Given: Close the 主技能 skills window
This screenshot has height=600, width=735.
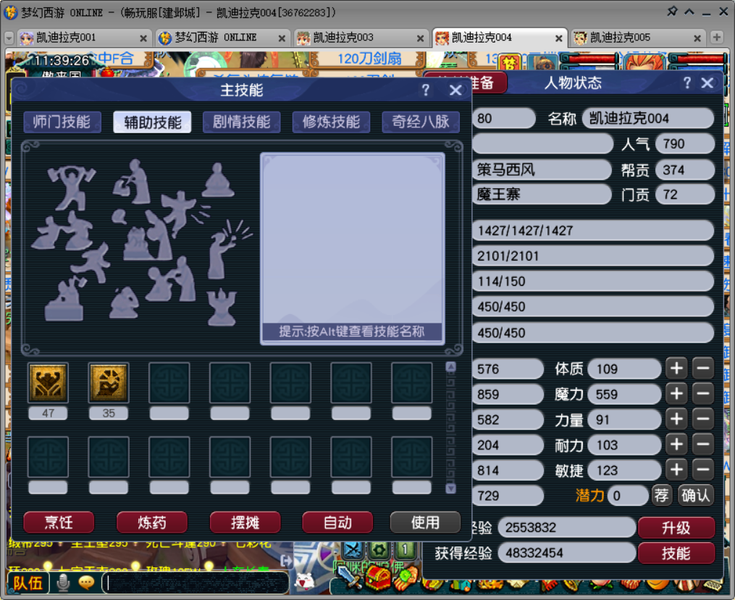Looking at the screenshot, I should [x=455, y=90].
